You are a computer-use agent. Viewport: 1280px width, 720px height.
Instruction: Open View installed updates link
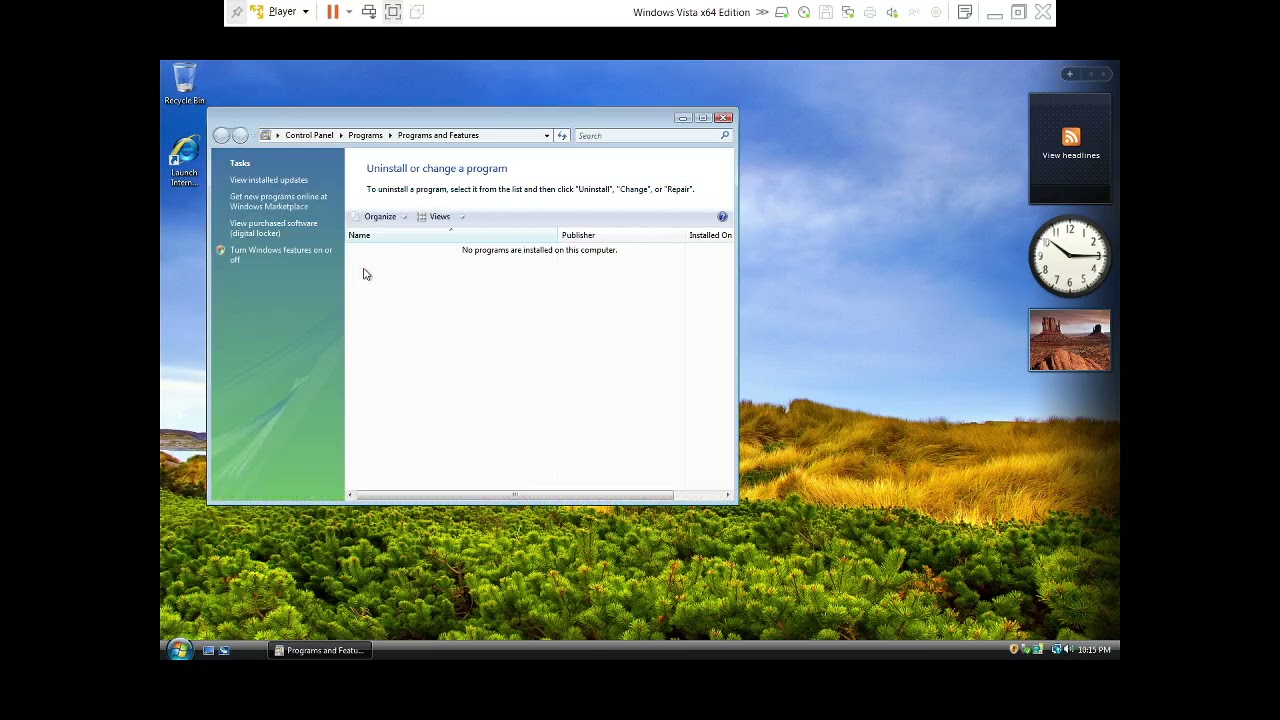click(269, 180)
